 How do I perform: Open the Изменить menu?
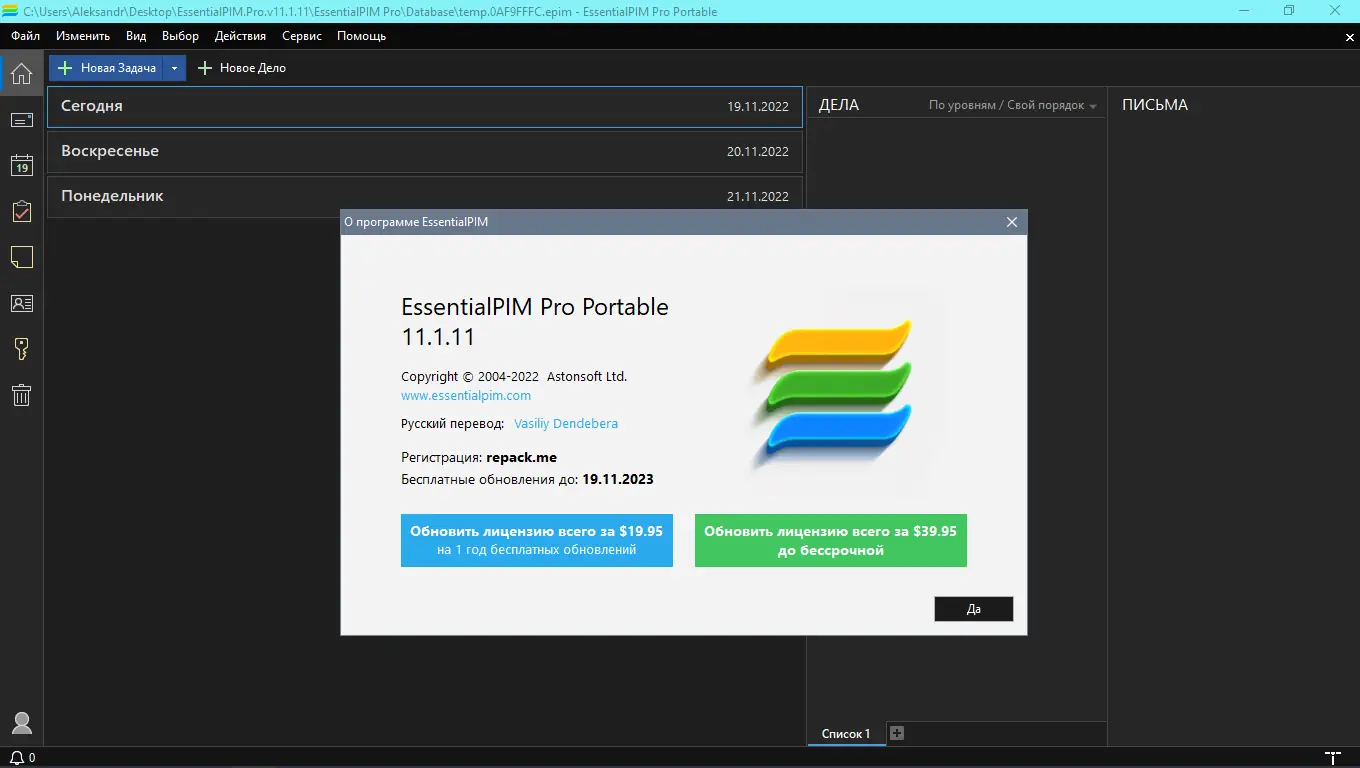83,36
